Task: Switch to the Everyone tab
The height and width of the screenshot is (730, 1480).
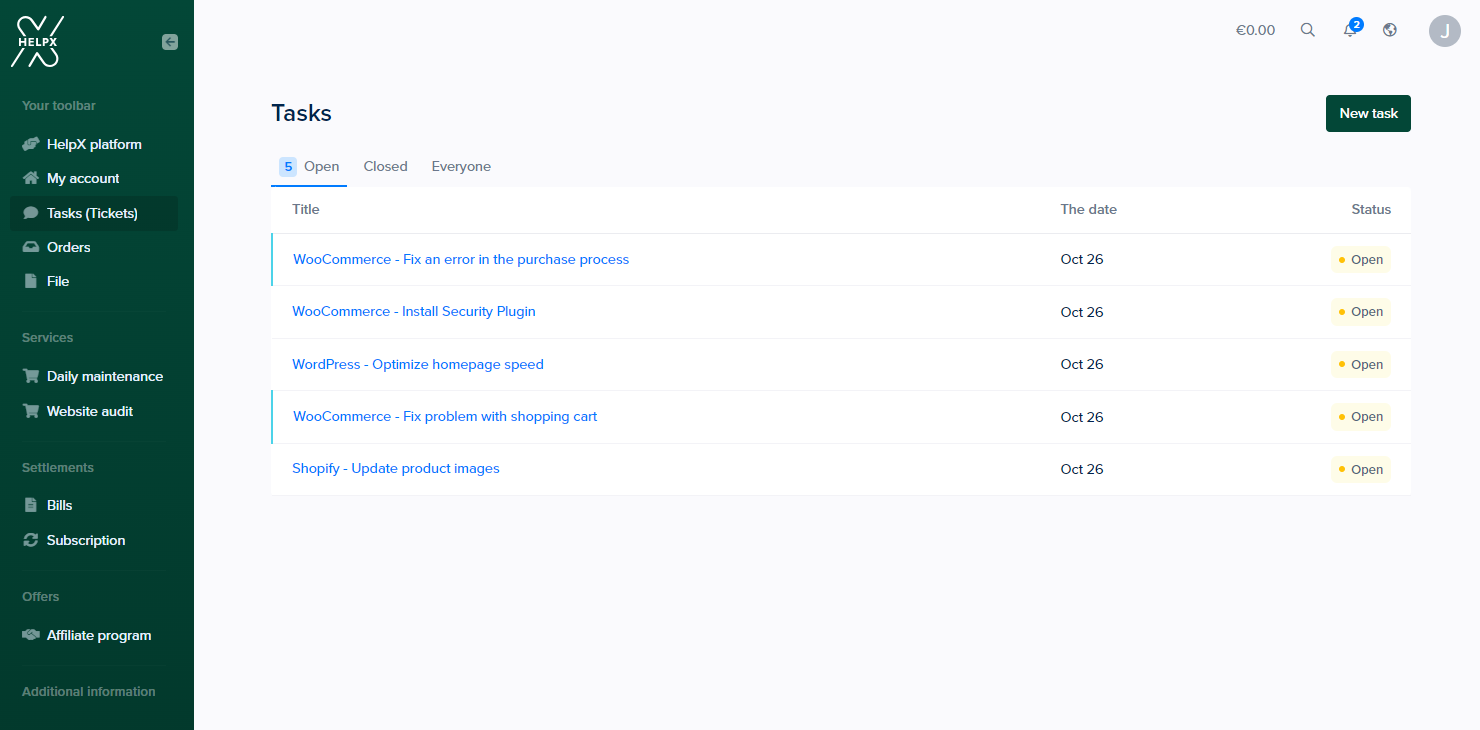Action: (x=461, y=167)
